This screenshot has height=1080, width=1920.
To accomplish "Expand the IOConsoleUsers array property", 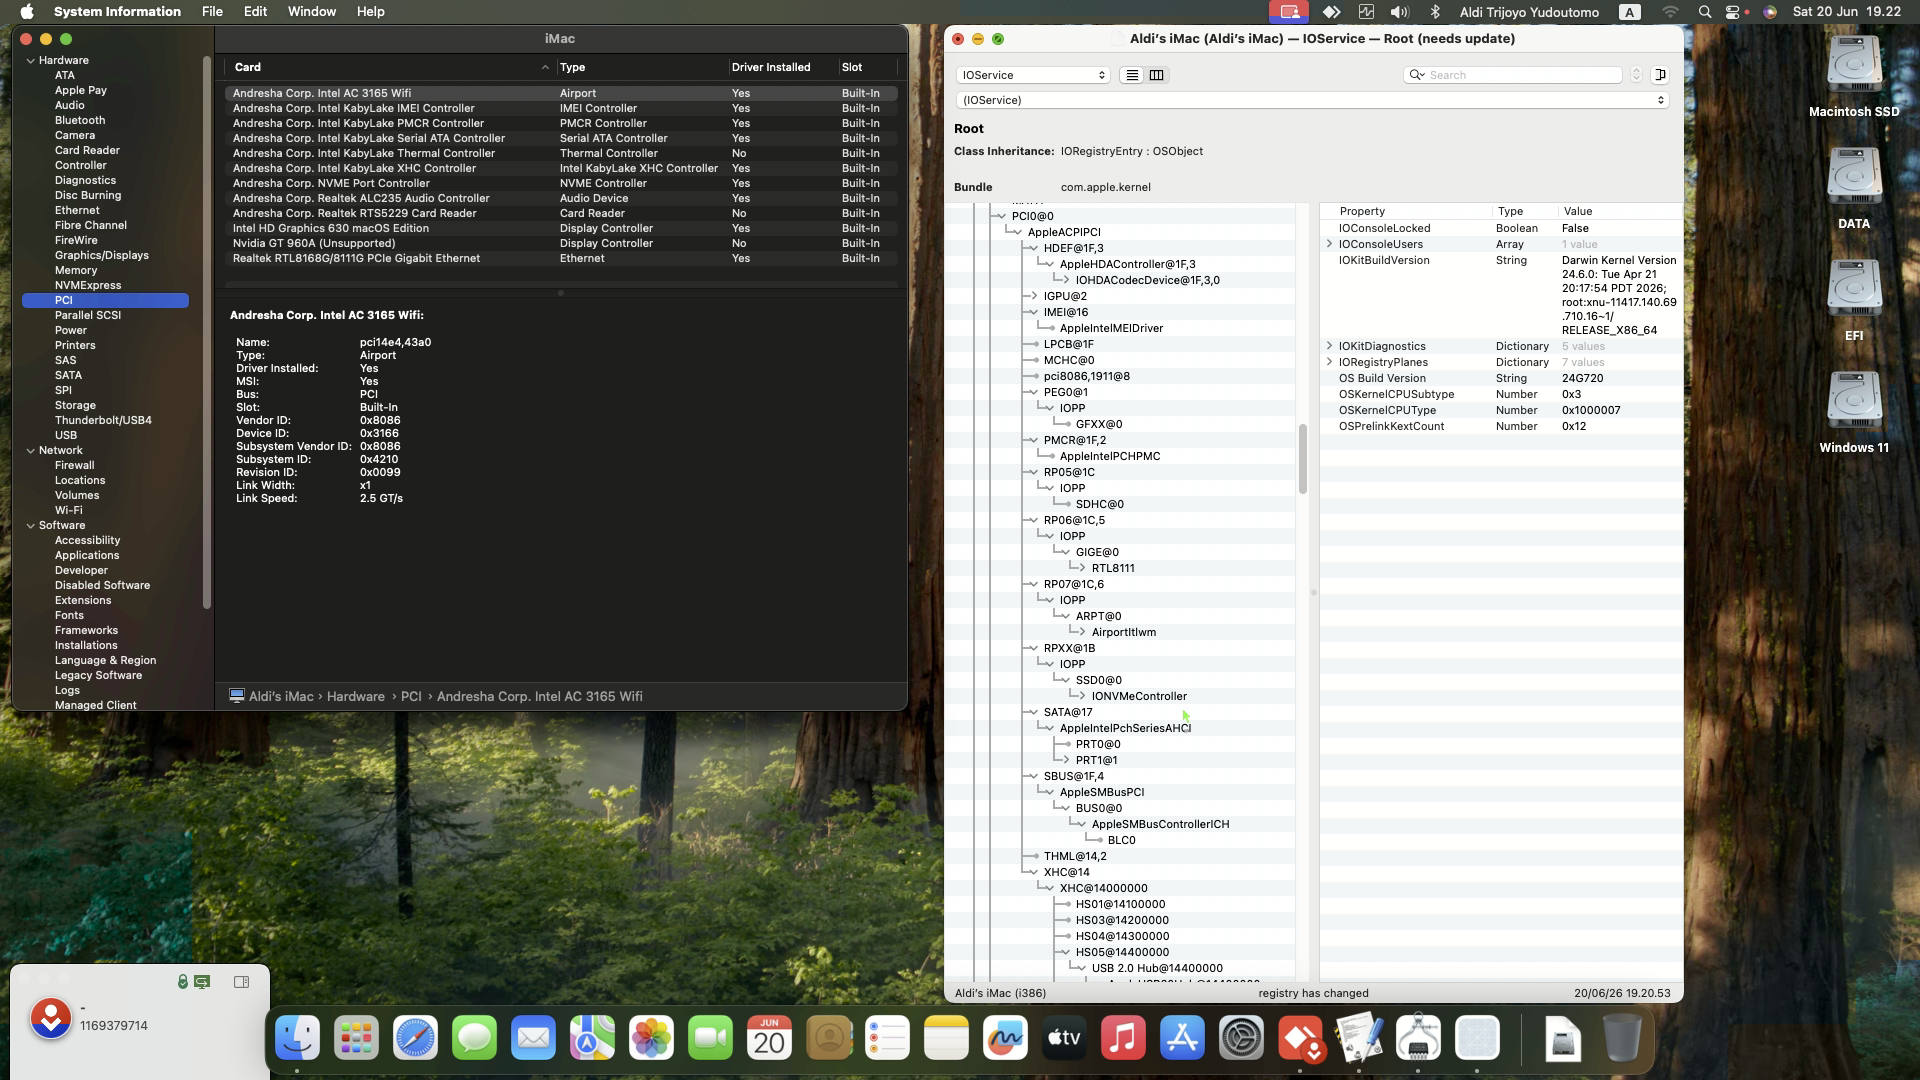I will [1329, 244].
